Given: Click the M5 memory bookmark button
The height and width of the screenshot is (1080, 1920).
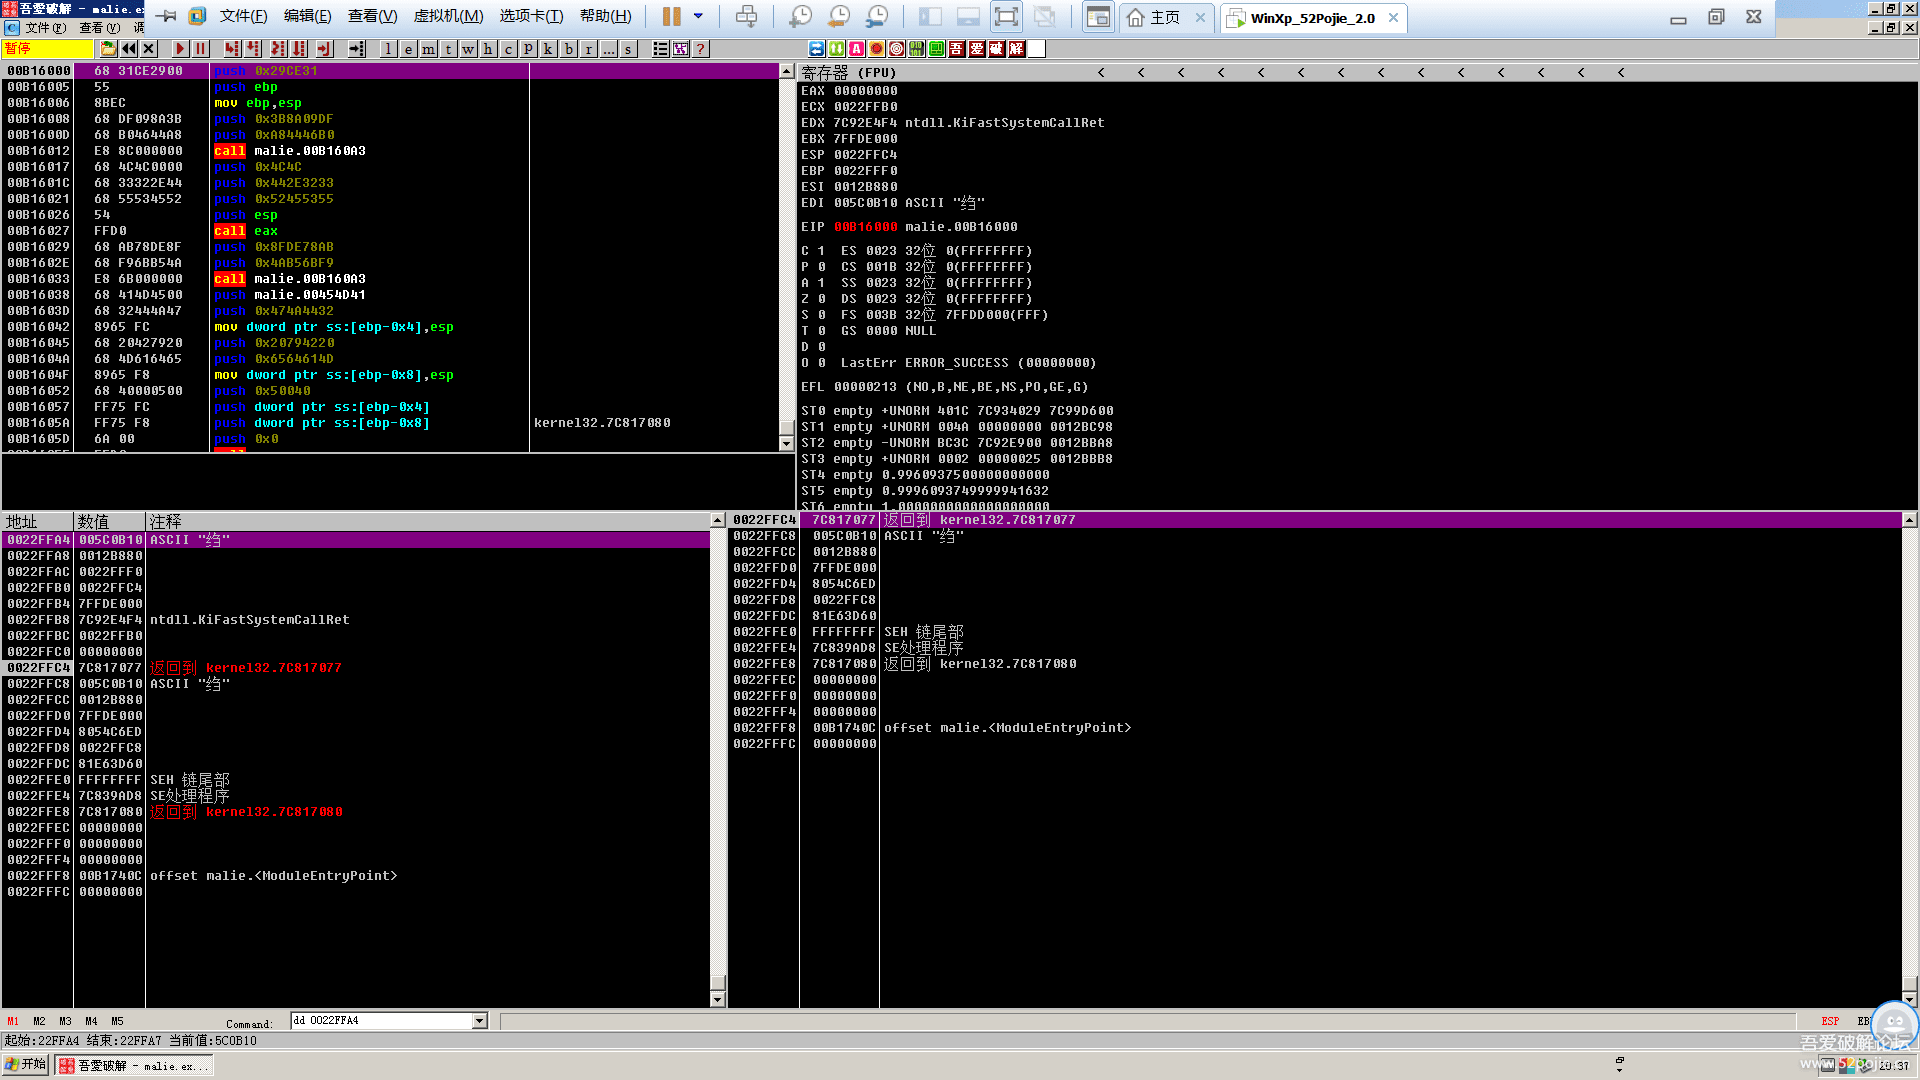Looking at the screenshot, I should (117, 1022).
